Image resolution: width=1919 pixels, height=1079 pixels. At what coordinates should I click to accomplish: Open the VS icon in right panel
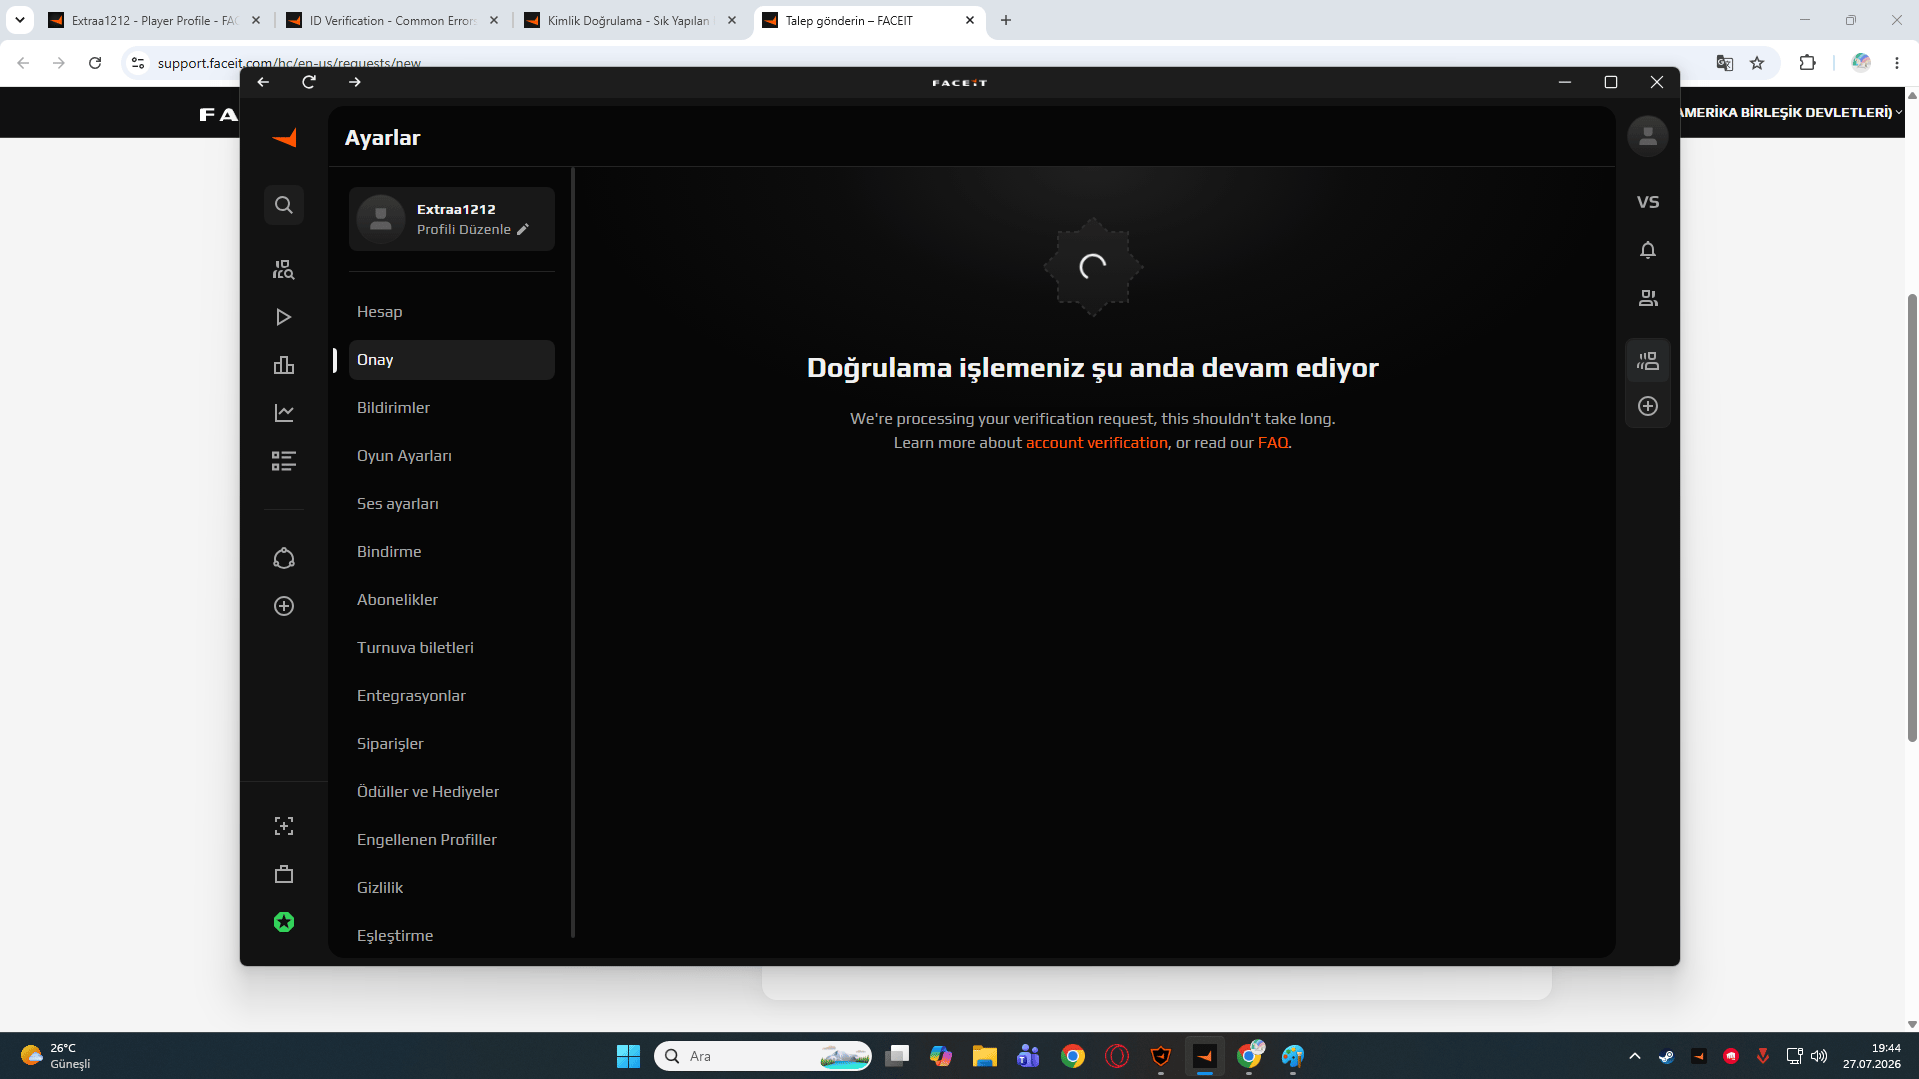click(1648, 202)
